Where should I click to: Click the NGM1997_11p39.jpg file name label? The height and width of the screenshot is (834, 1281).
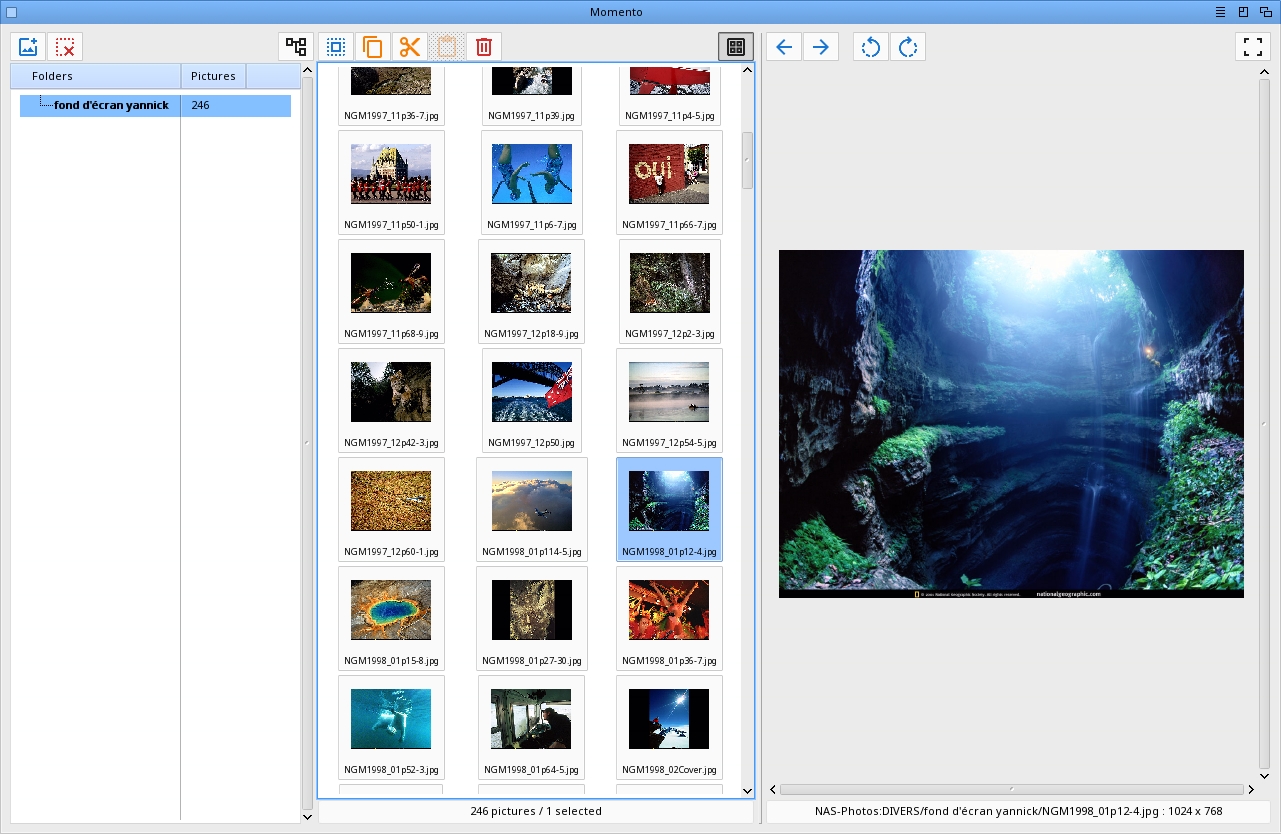tap(531, 116)
